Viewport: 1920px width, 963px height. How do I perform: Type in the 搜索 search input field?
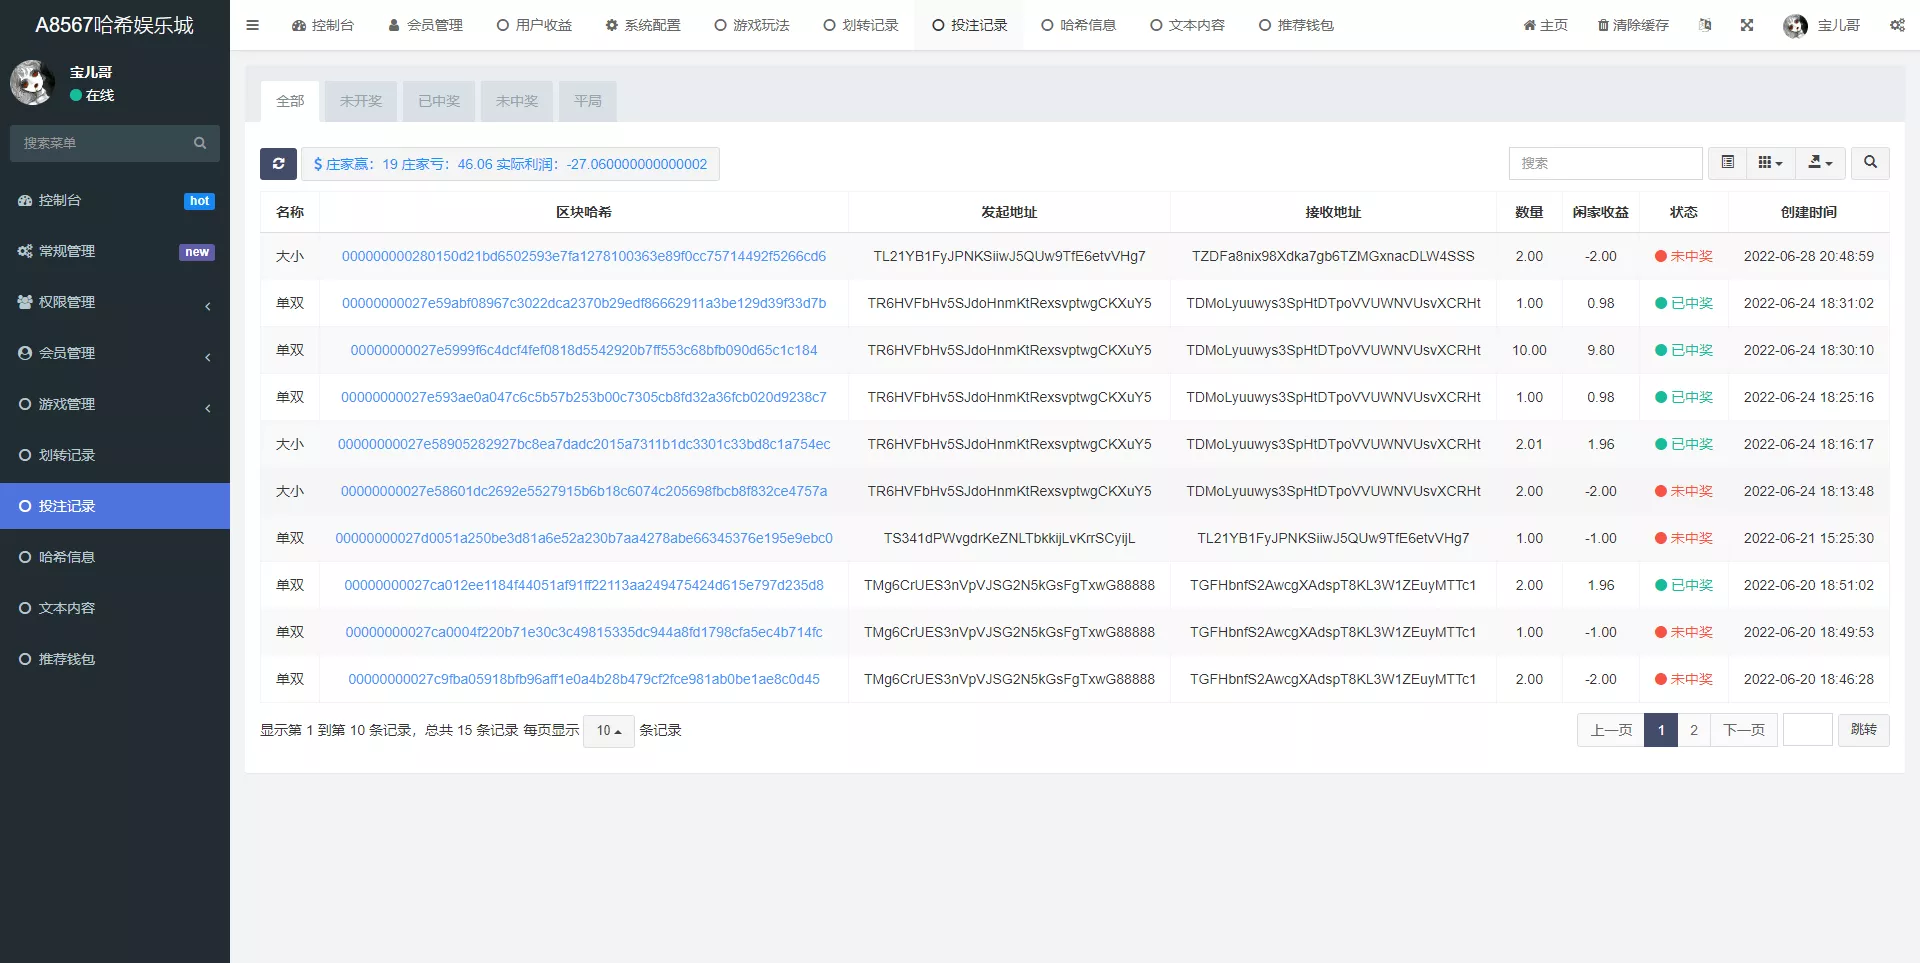1605,162
